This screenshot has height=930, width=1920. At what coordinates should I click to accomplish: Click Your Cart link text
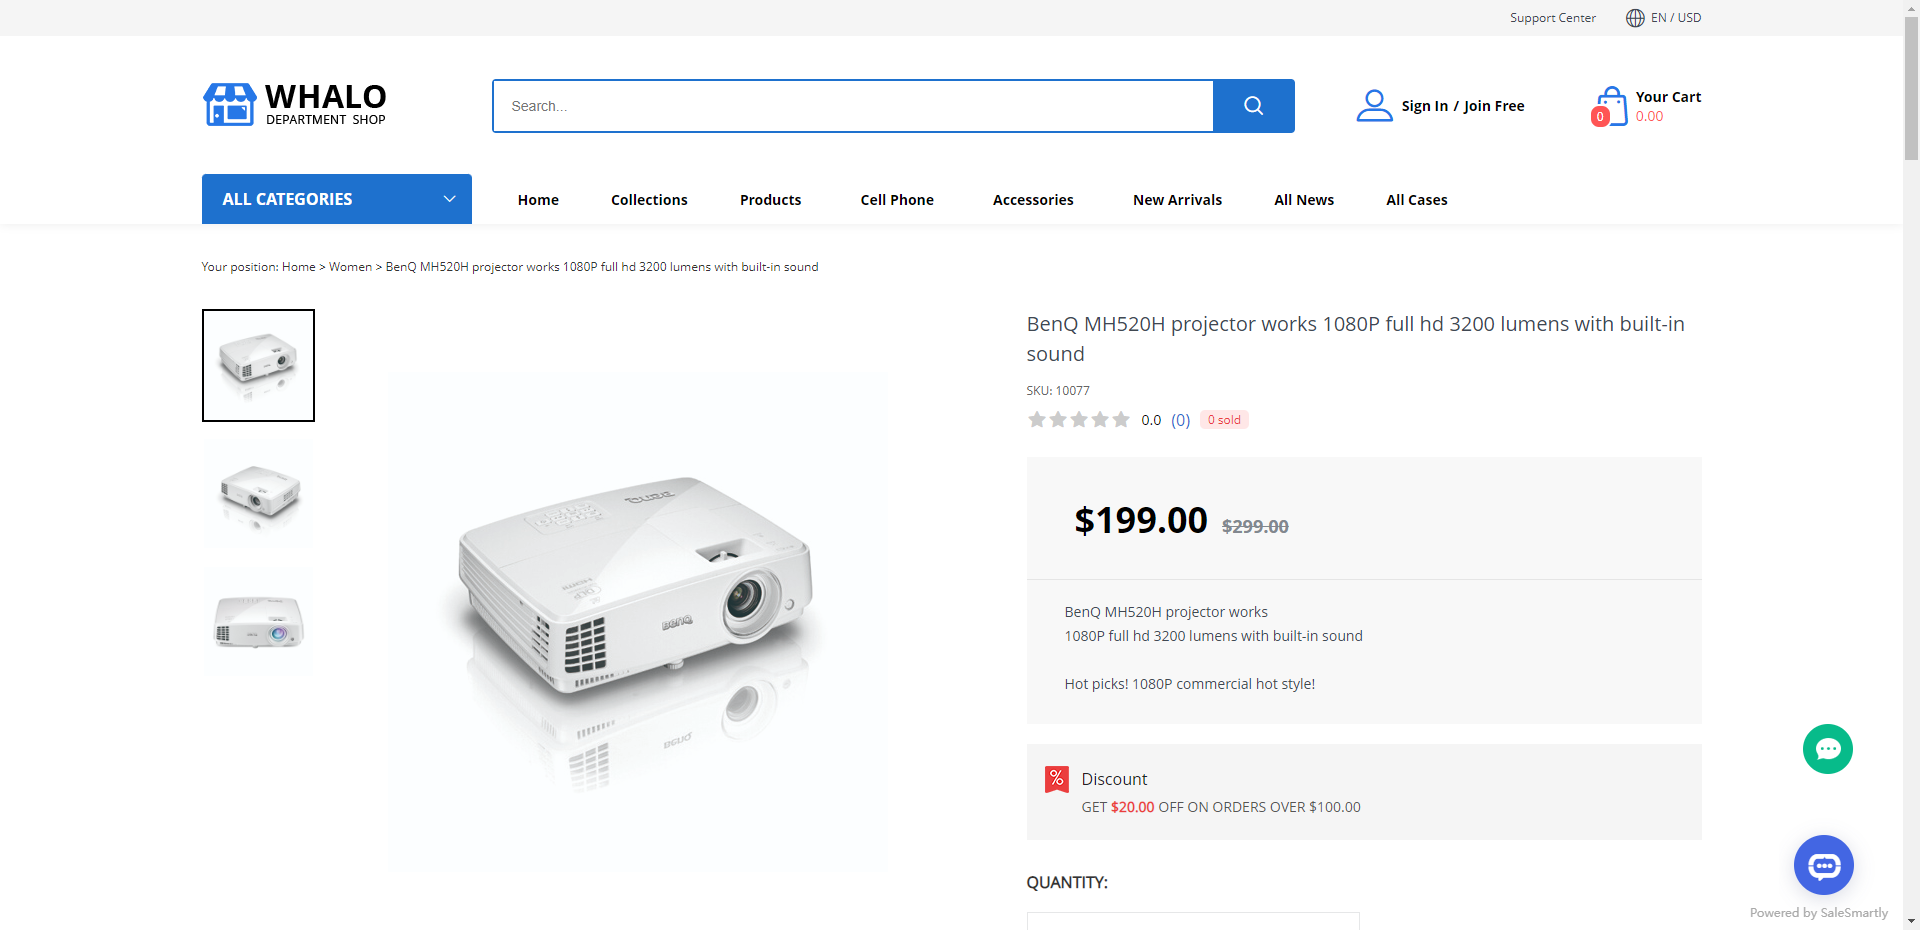[x=1668, y=97]
